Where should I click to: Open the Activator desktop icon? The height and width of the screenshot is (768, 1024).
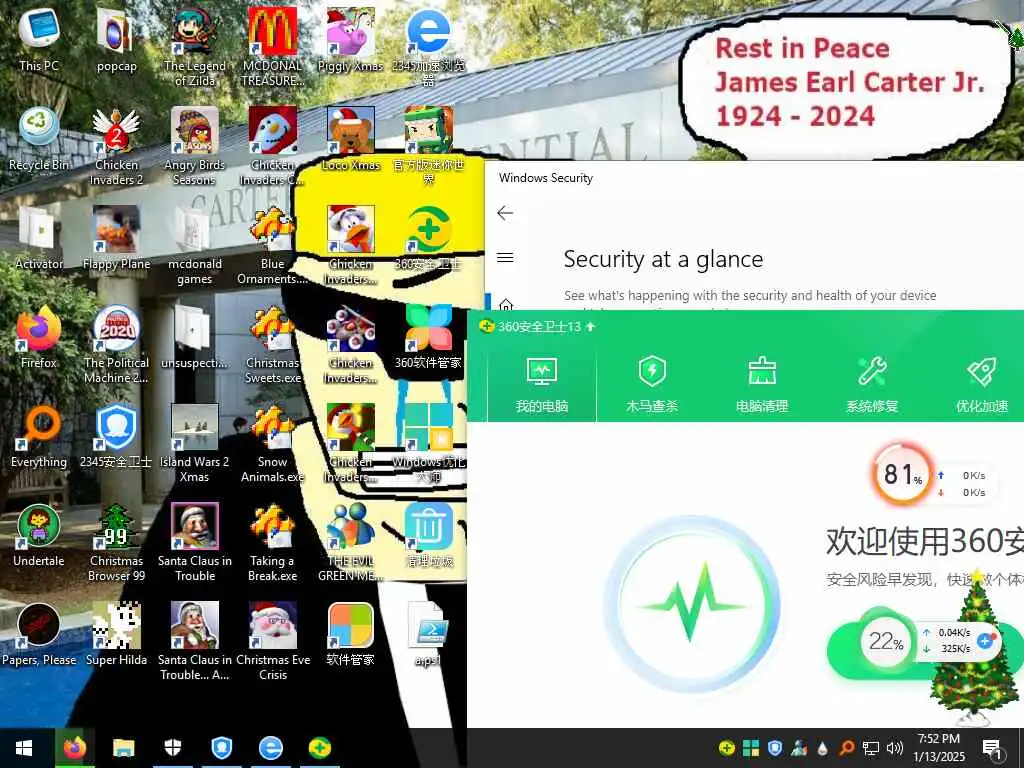pyautogui.click(x=39, y=238)
